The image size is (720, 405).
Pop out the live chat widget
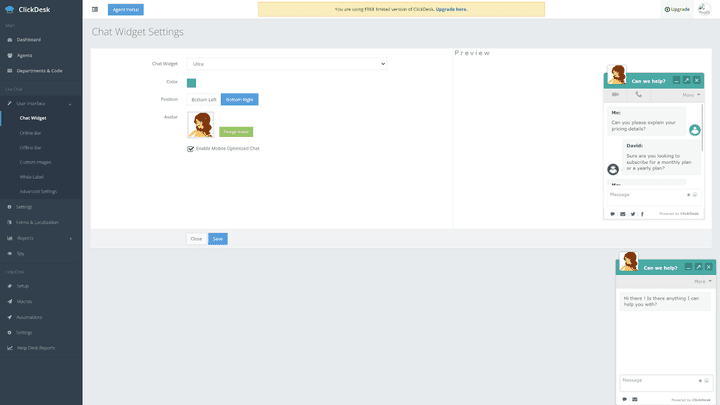(698, 267)
